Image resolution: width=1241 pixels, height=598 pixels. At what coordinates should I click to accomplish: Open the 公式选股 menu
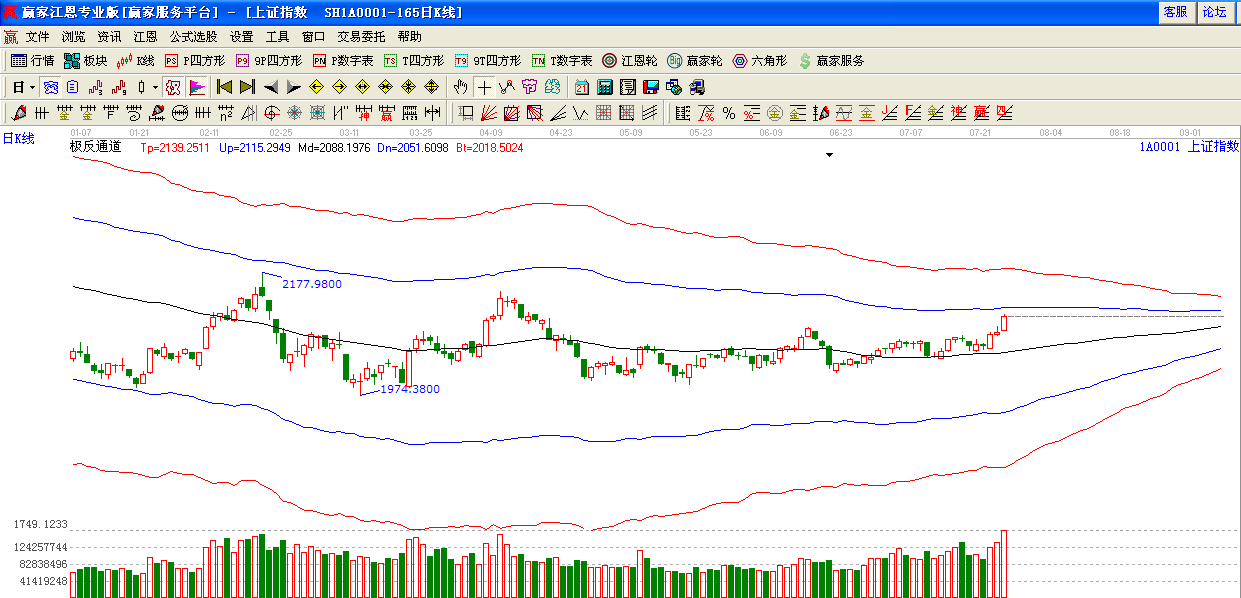(192, 36)
